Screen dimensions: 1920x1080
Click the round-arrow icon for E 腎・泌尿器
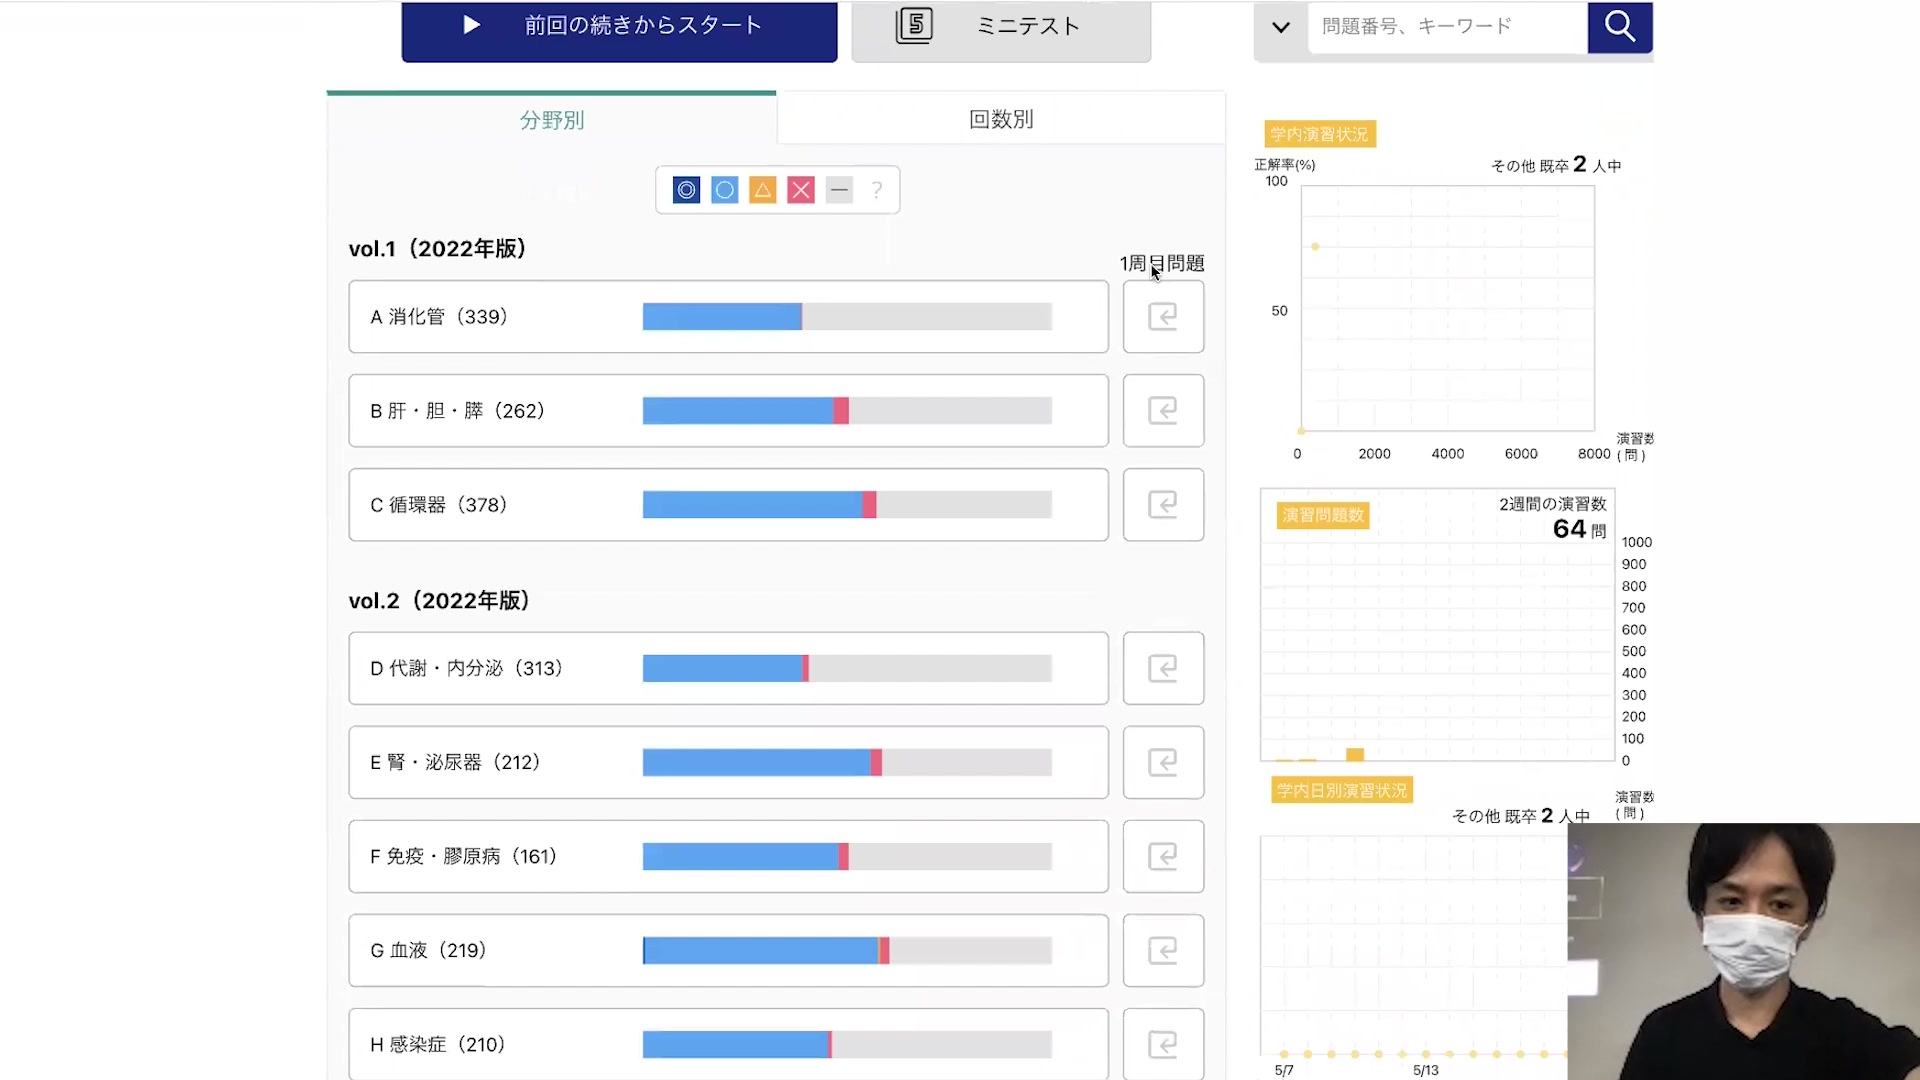(x=1163, y=762)
